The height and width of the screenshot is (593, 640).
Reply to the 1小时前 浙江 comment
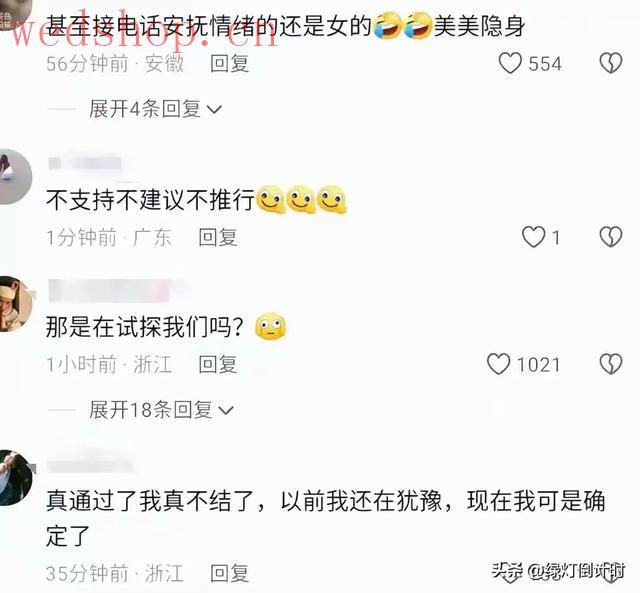[218, 364]
